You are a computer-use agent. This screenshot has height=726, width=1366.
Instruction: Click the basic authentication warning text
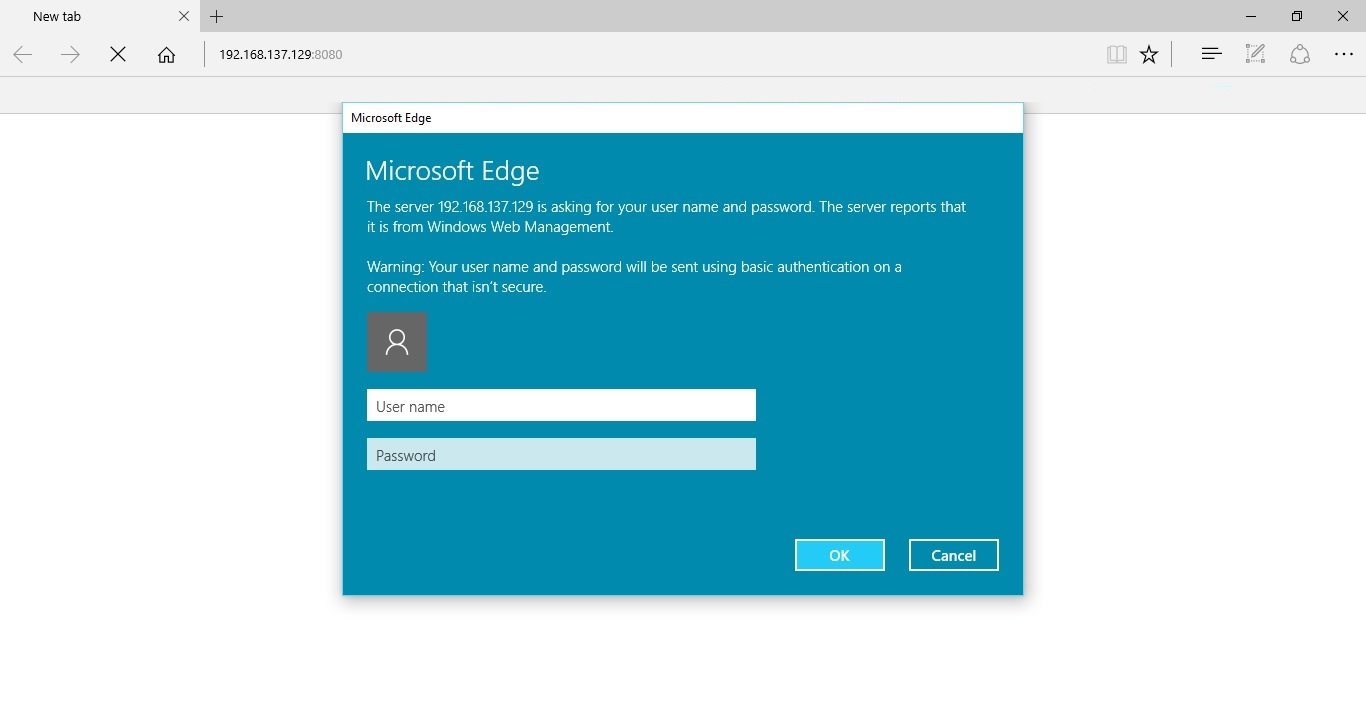[634, 277]
